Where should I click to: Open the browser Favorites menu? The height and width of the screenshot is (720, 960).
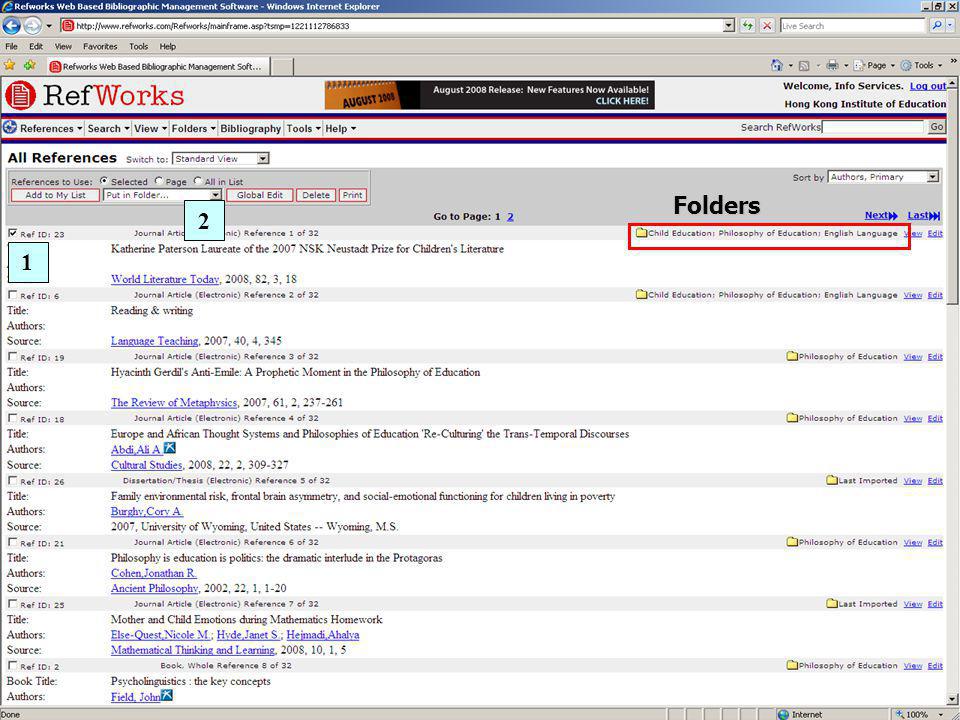(100, 46)
